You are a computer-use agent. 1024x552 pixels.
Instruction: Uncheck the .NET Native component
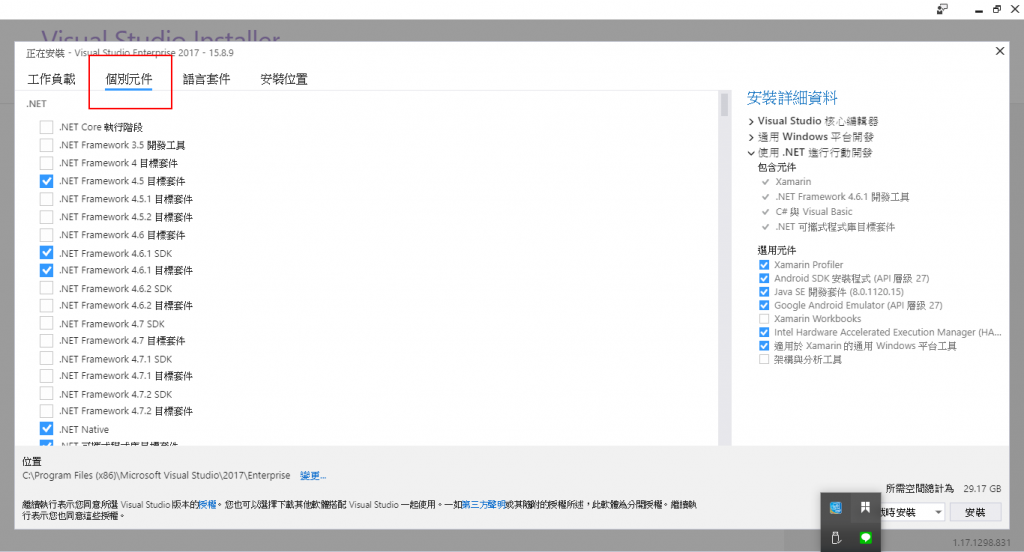tap(46, 429)
